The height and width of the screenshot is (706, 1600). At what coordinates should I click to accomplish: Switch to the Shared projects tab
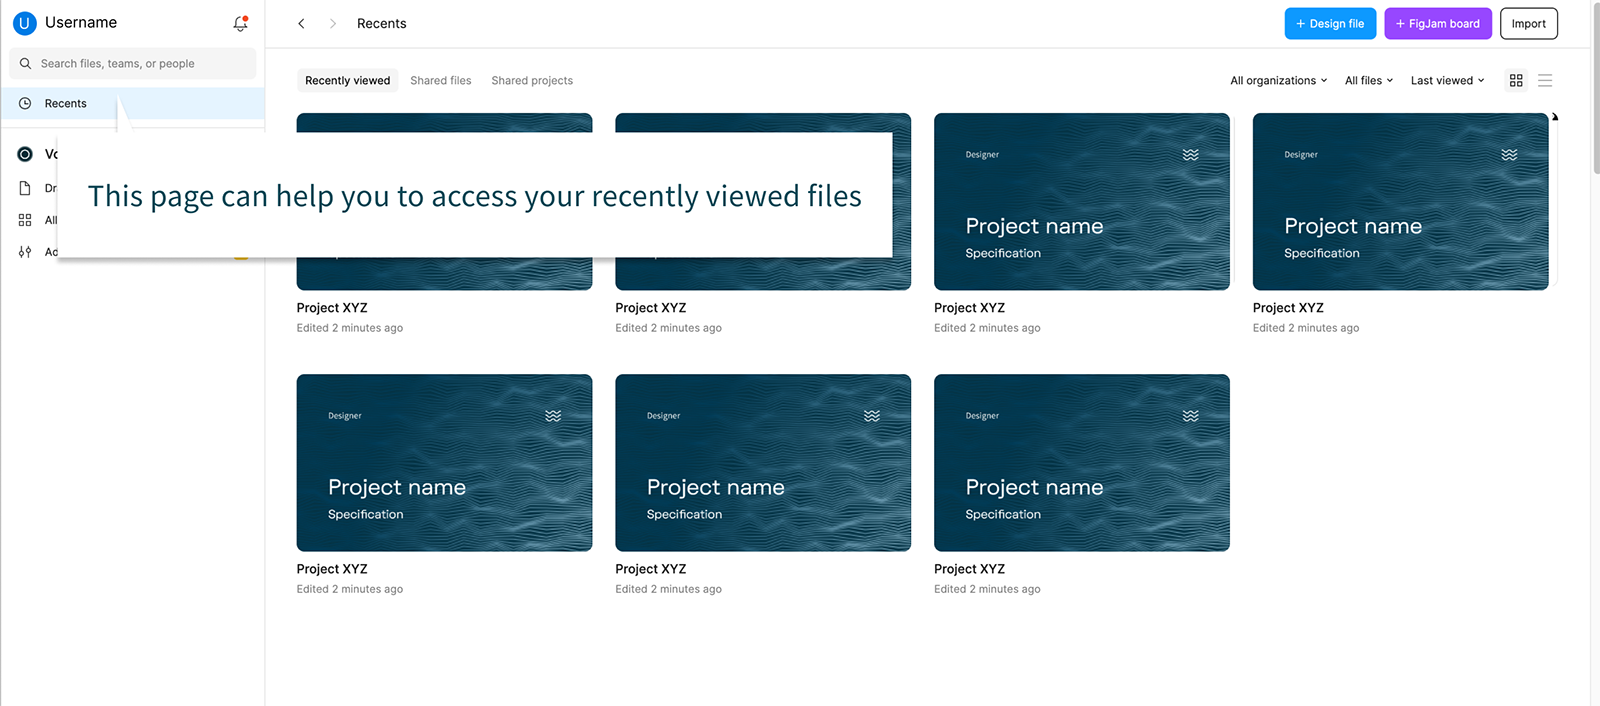click(x=532, y=80)
